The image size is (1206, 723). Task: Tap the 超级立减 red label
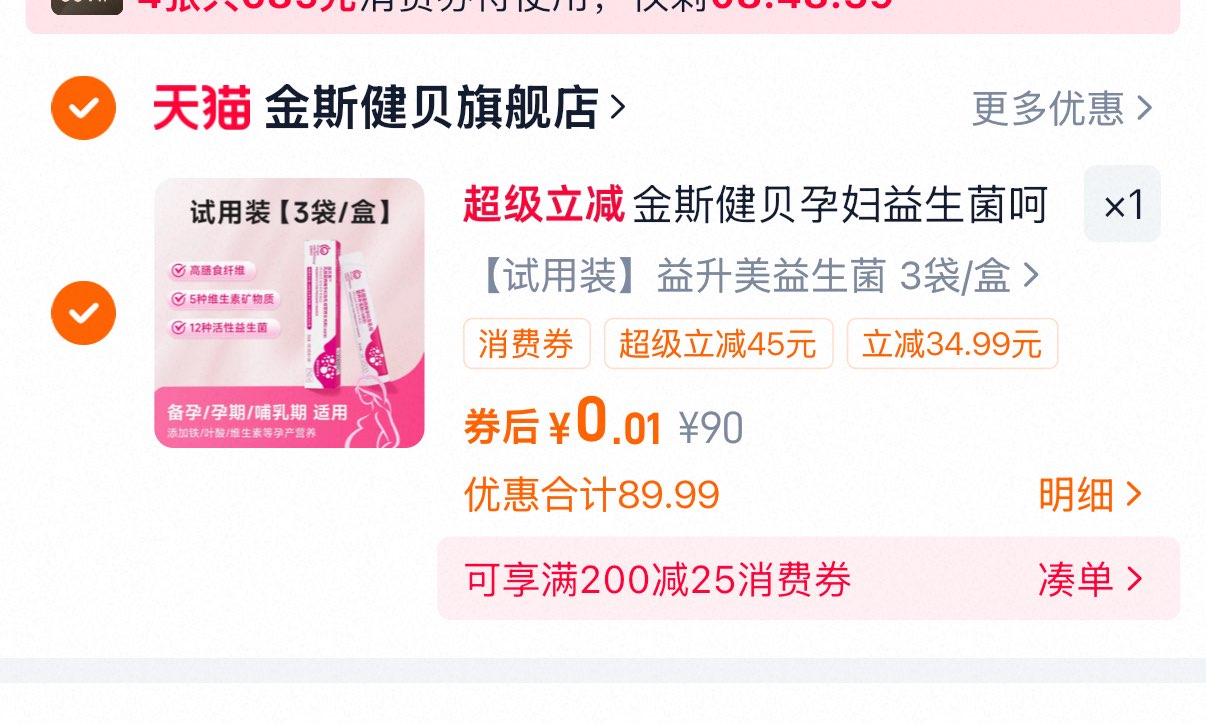click(544, 205)
